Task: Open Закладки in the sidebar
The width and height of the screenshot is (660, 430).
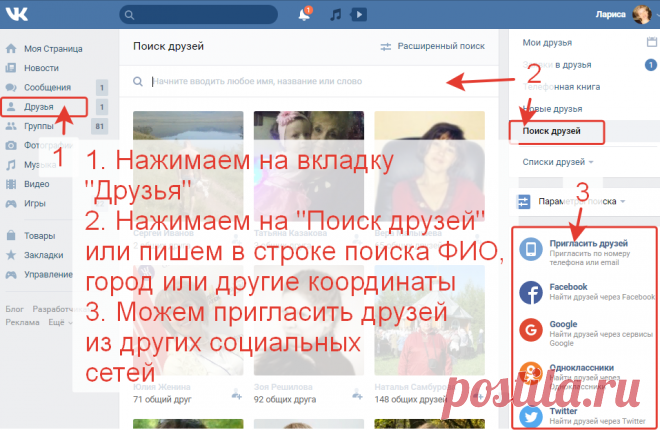Action: point(44,255)
